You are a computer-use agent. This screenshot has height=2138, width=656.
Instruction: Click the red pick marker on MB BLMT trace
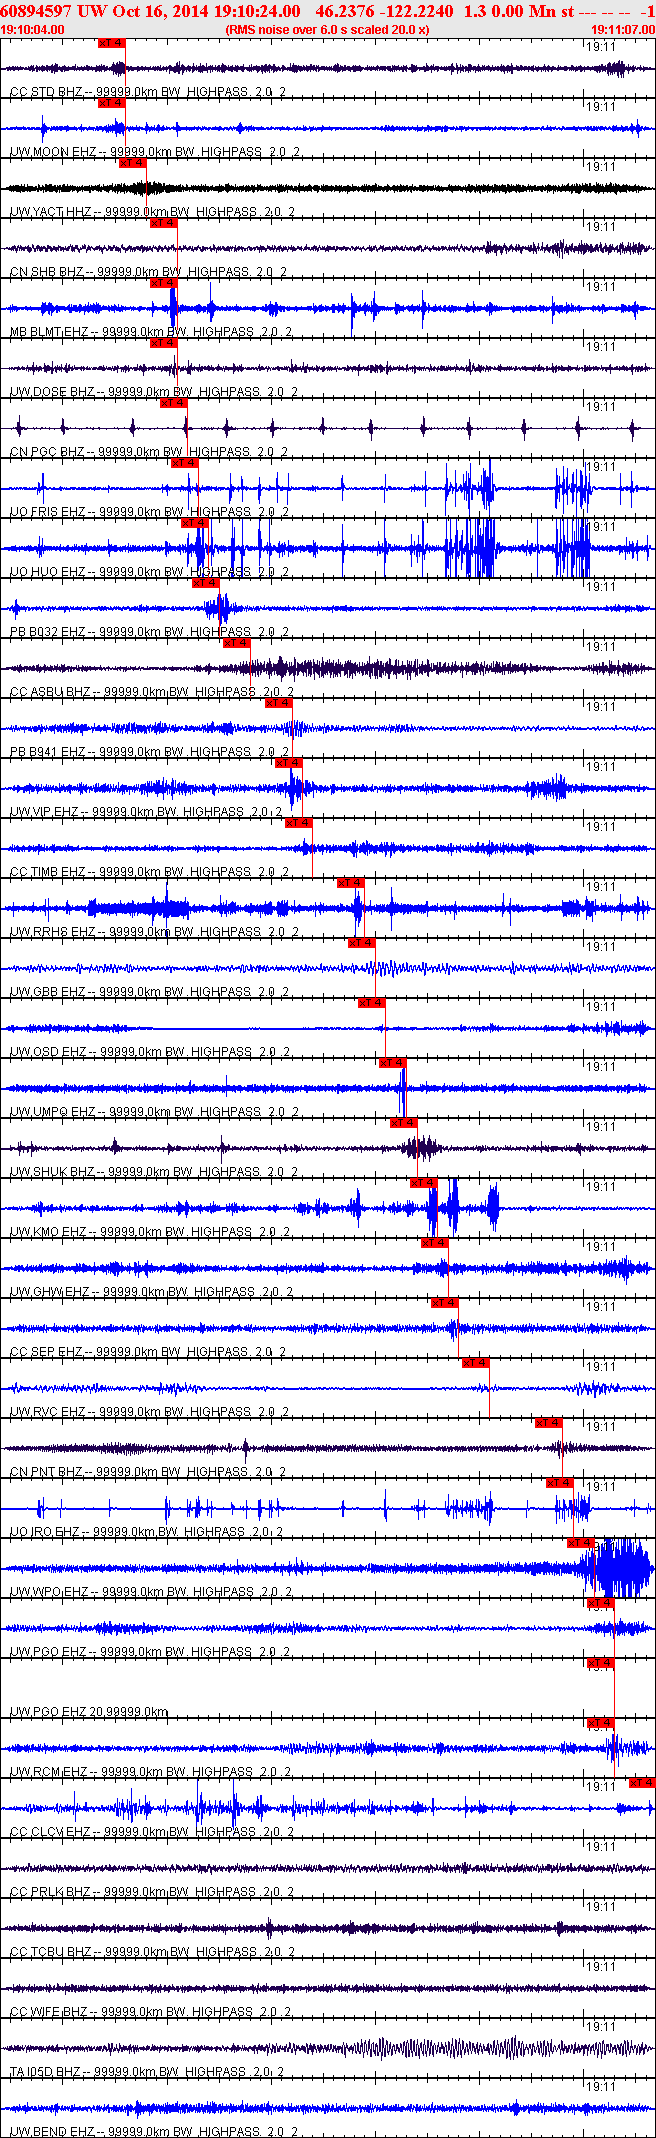pos(163,283)
